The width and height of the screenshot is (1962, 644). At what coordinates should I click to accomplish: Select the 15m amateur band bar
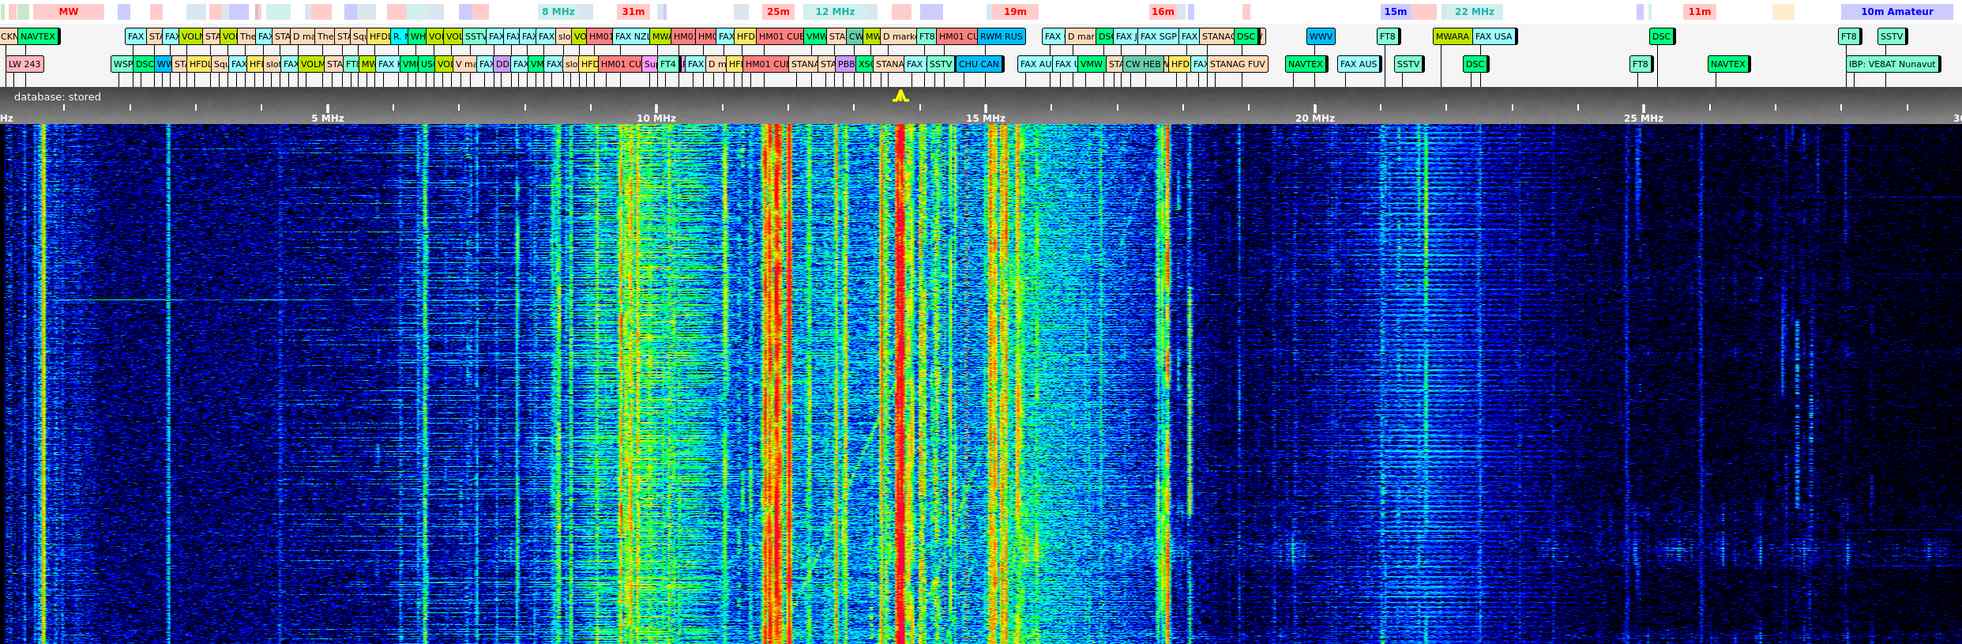[1395, 12]
